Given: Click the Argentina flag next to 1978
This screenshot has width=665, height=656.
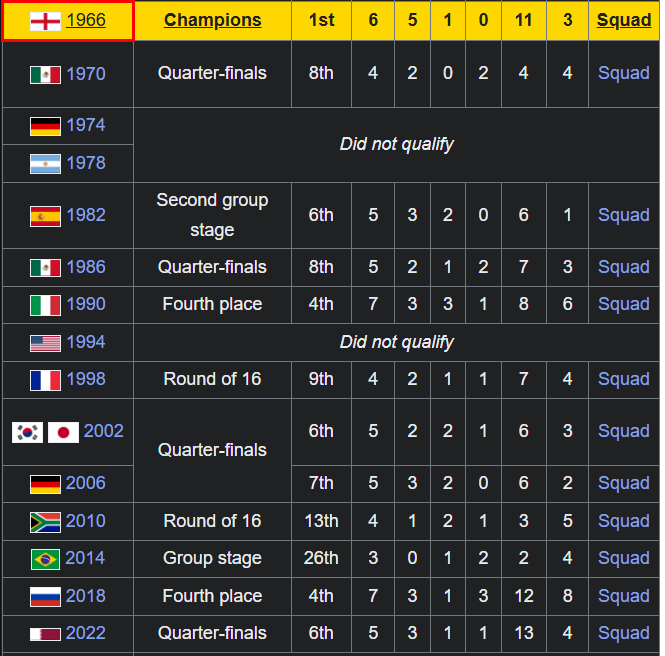Looking at the screenshot, I should pos(45,164).
